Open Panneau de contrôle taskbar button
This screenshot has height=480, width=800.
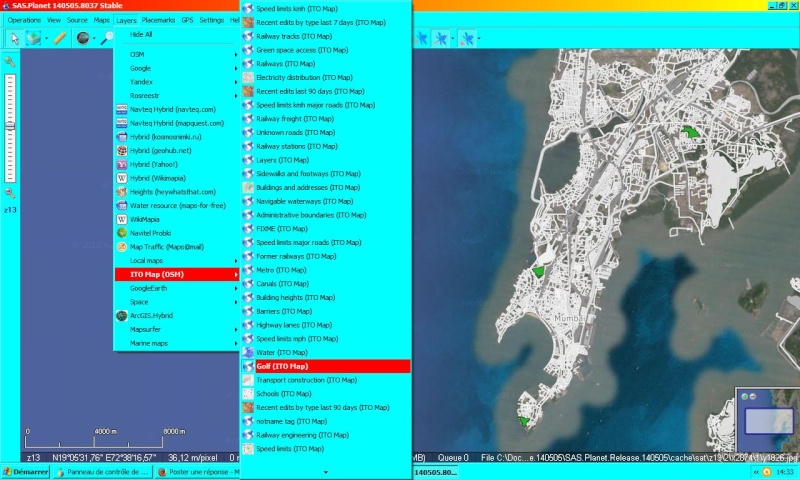pyautogui.click(x=103, y=472)
